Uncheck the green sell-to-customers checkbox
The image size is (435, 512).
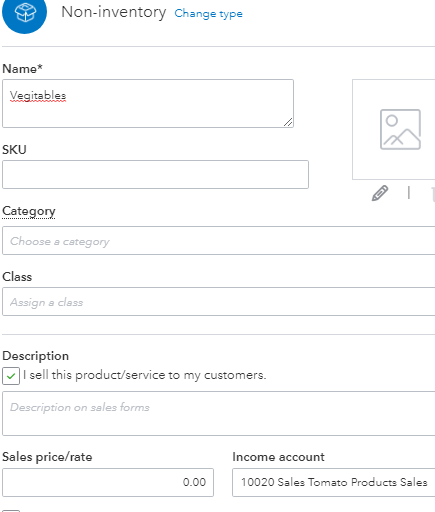pyautogui.click(x=11, y=376)
